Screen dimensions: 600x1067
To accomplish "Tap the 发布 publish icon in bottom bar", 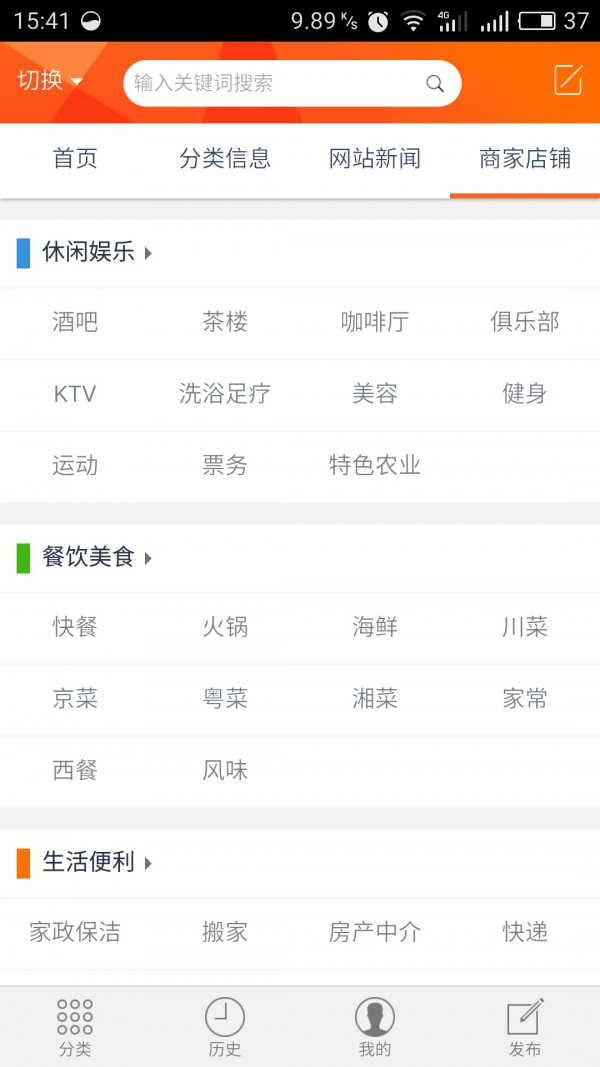I will 524,1025.
